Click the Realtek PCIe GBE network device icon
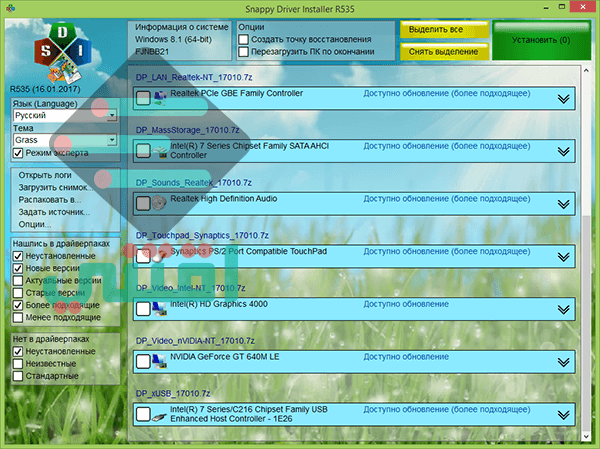The image size is (600, 449). 160,98
